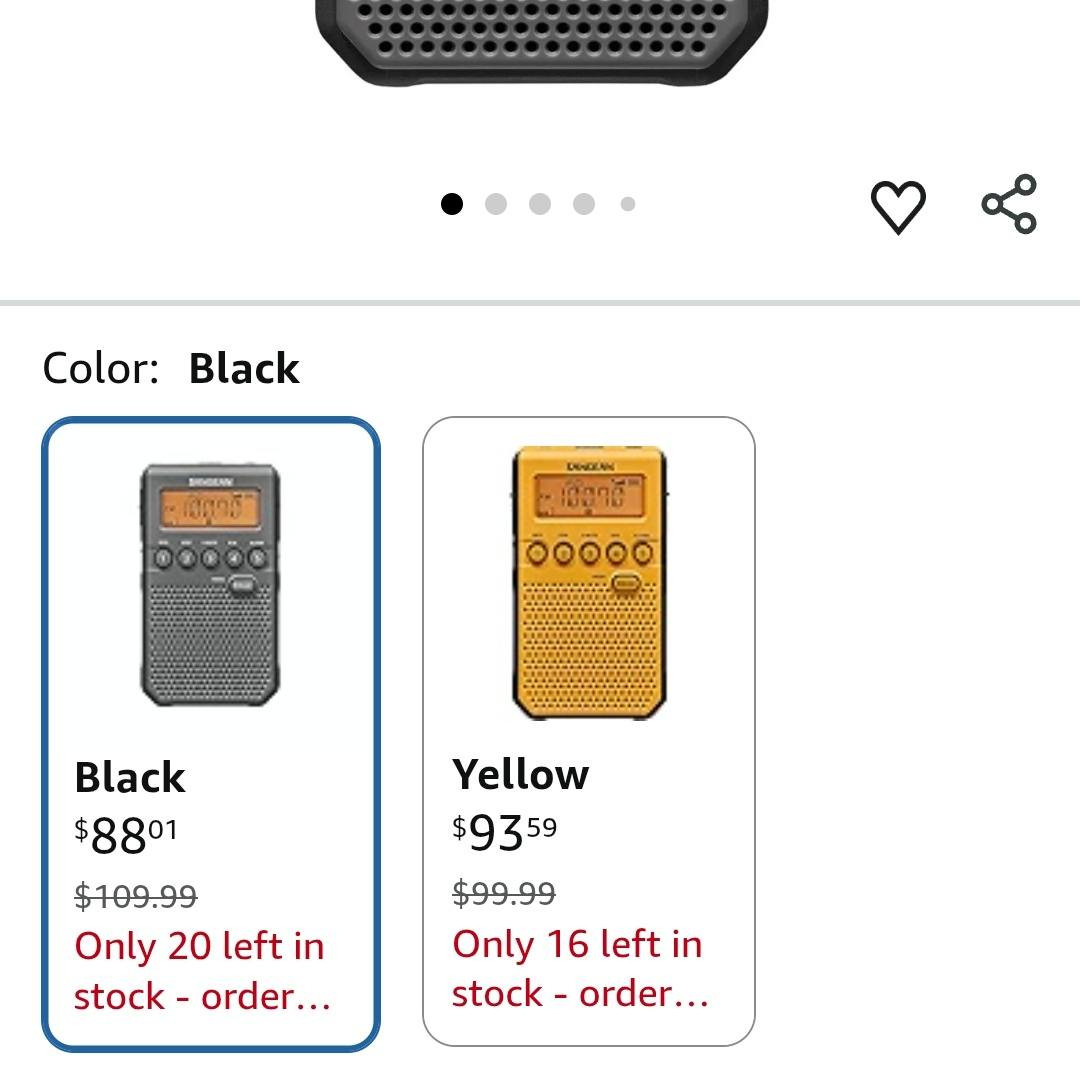Tap the share icon
The image size is (1080, 1078).
tap(1009, 204)
